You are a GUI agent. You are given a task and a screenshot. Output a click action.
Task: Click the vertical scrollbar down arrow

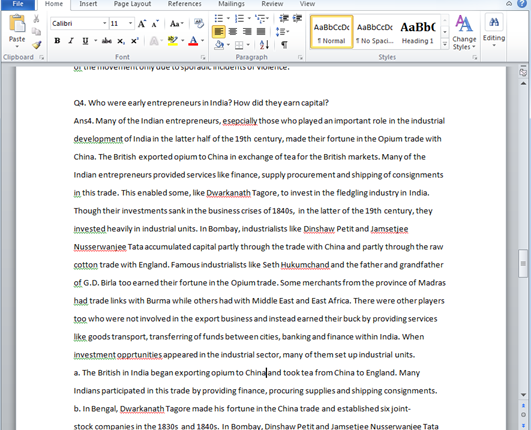524,395
